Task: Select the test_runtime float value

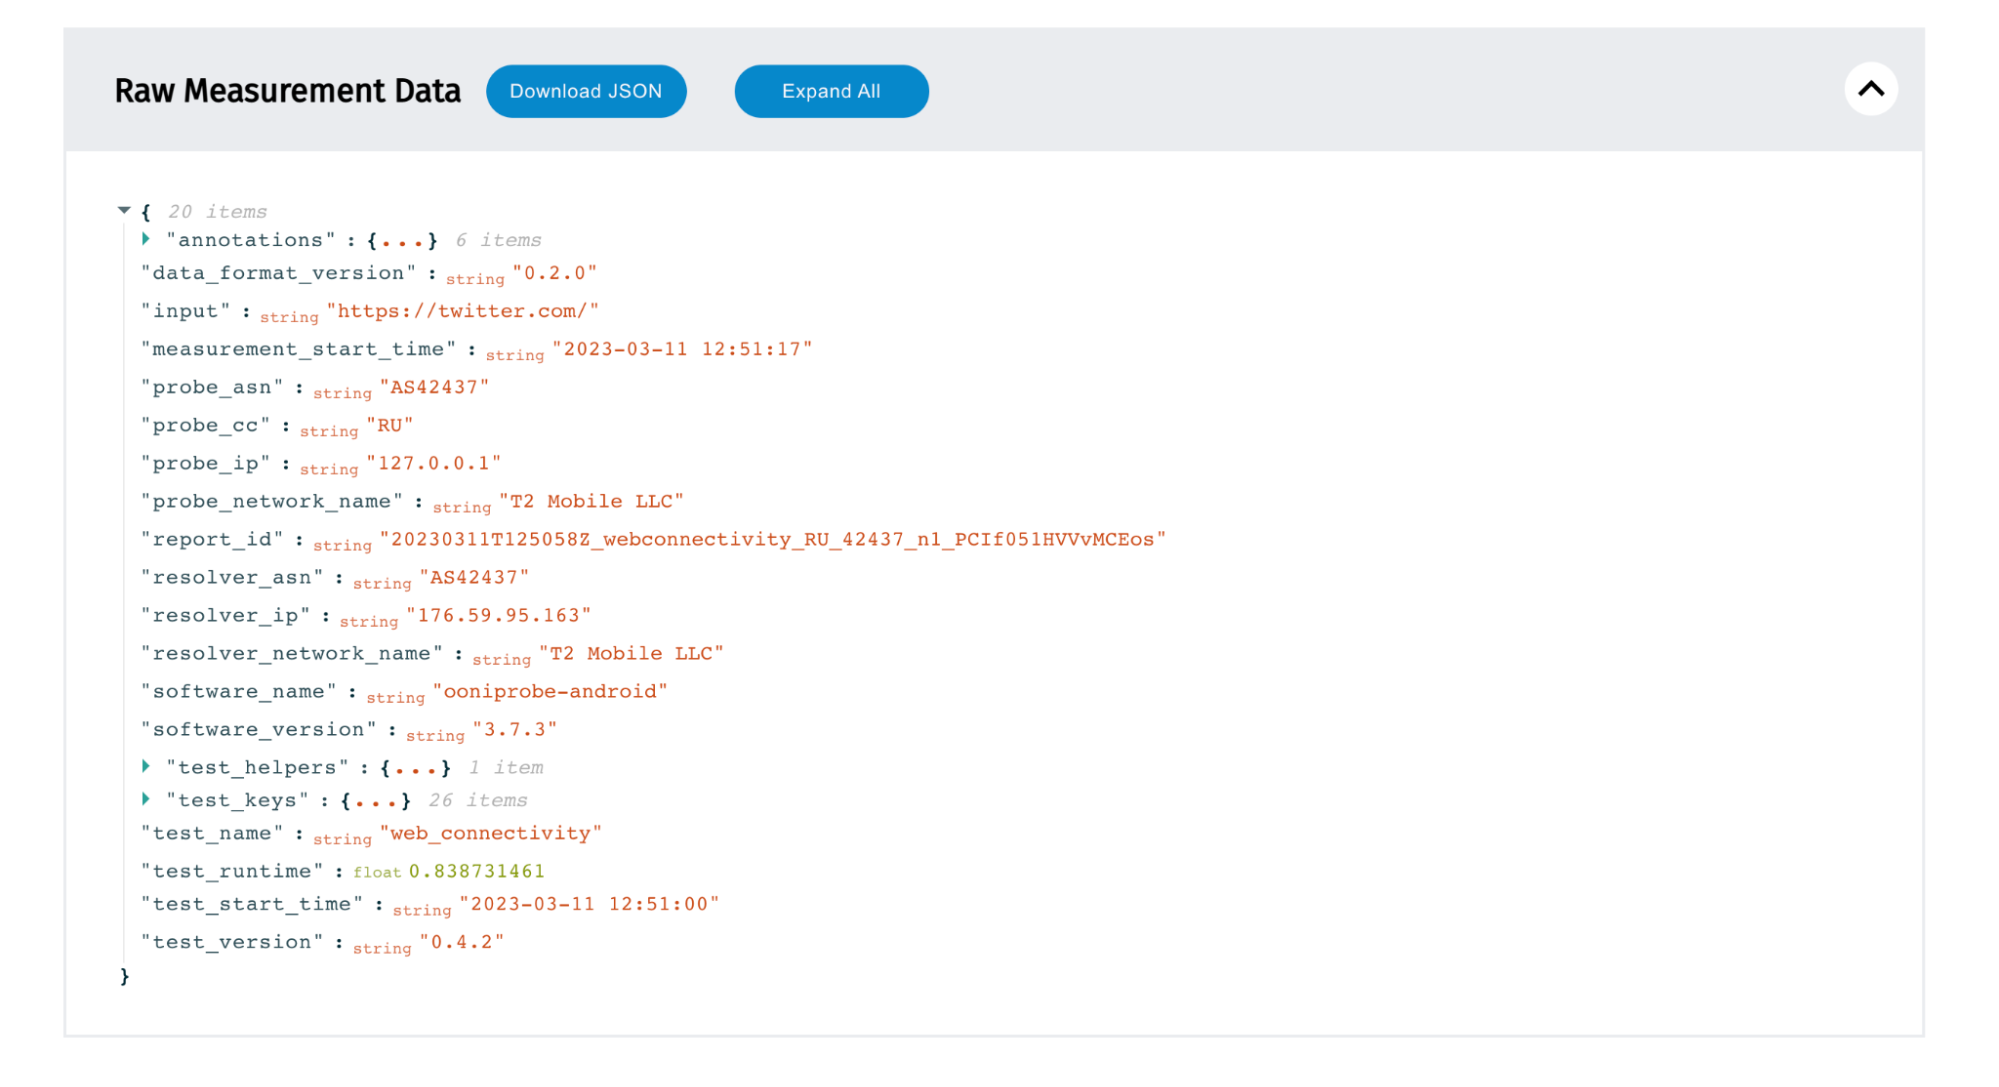Action: (476, 871)
